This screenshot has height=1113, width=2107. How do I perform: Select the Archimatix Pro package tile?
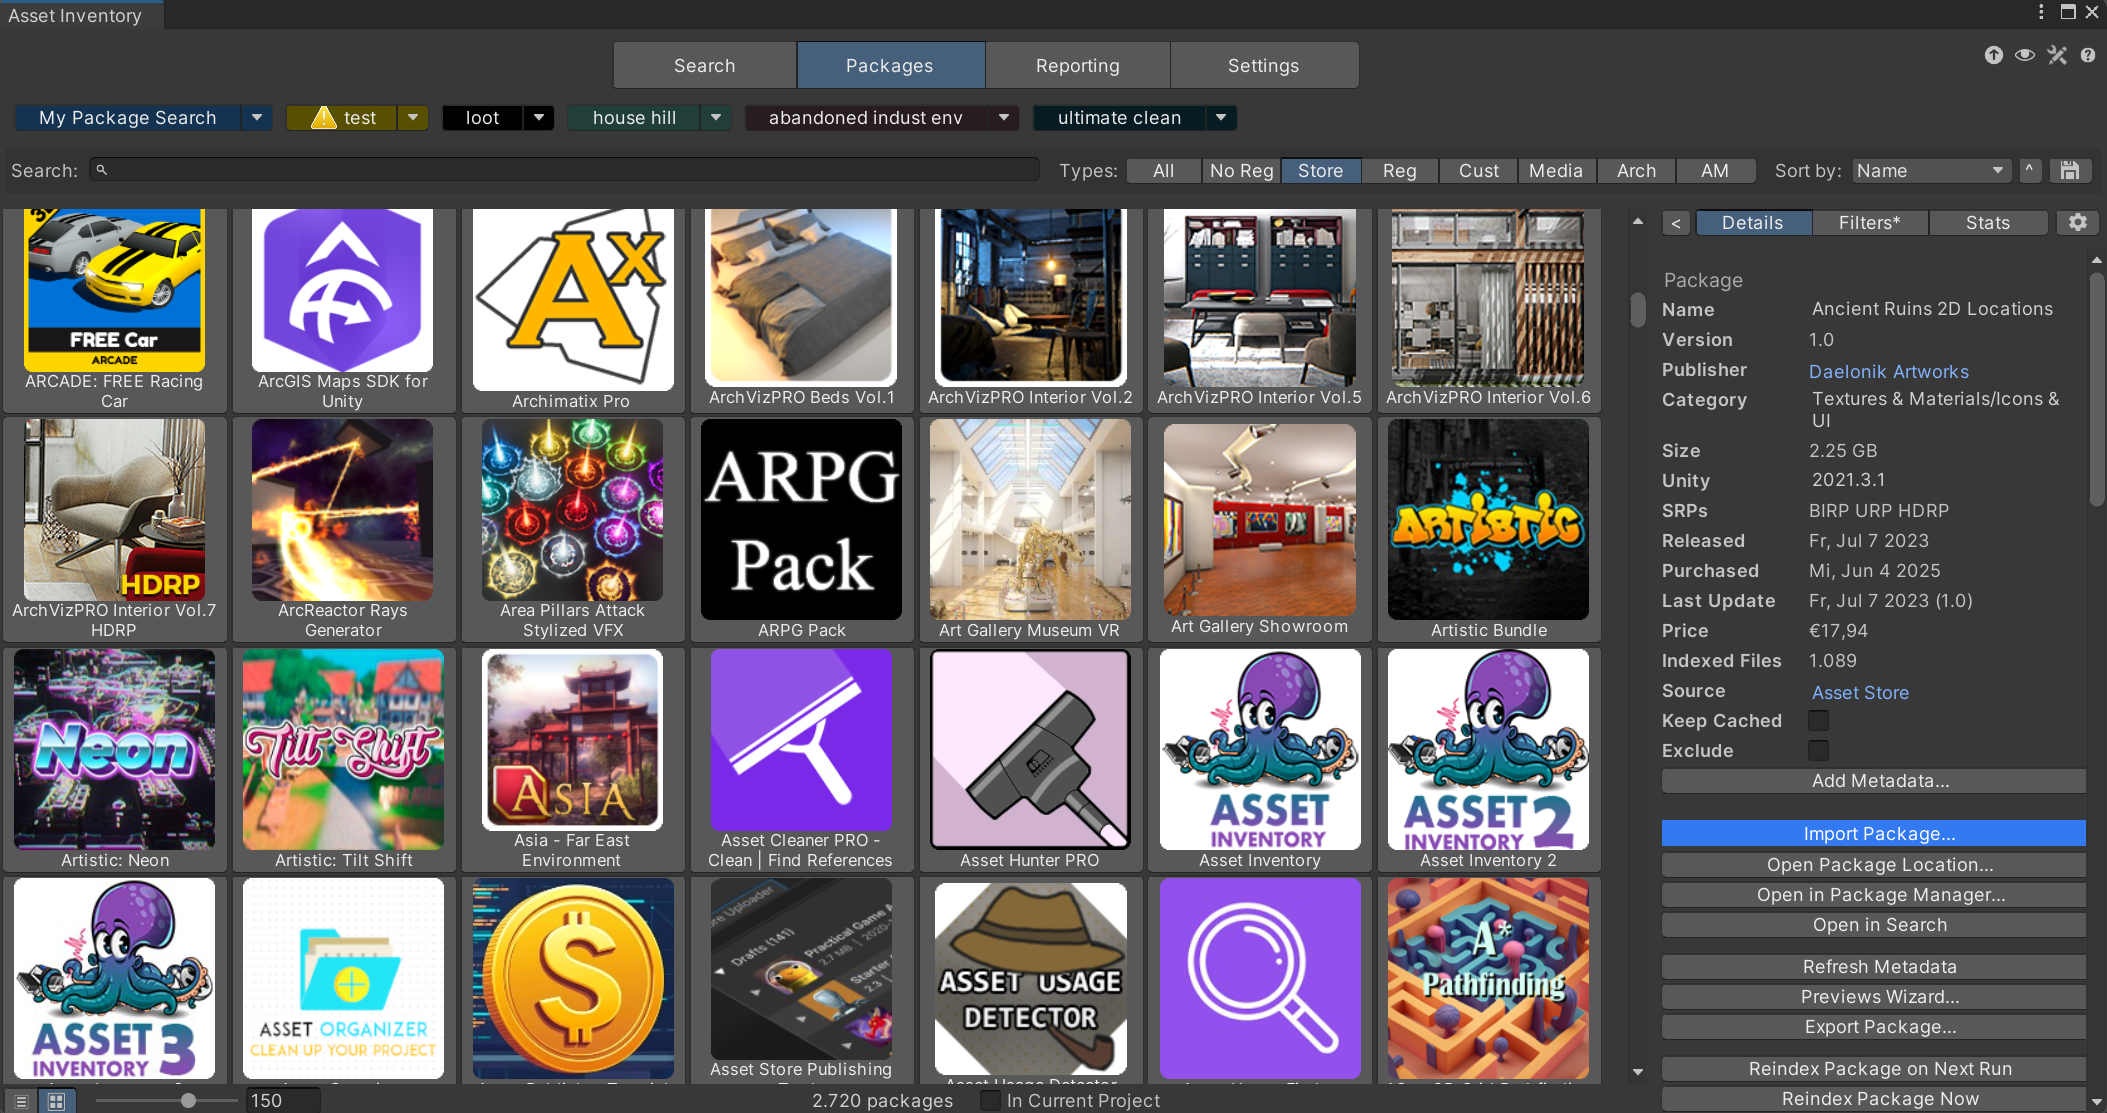(x=573, y=310)
